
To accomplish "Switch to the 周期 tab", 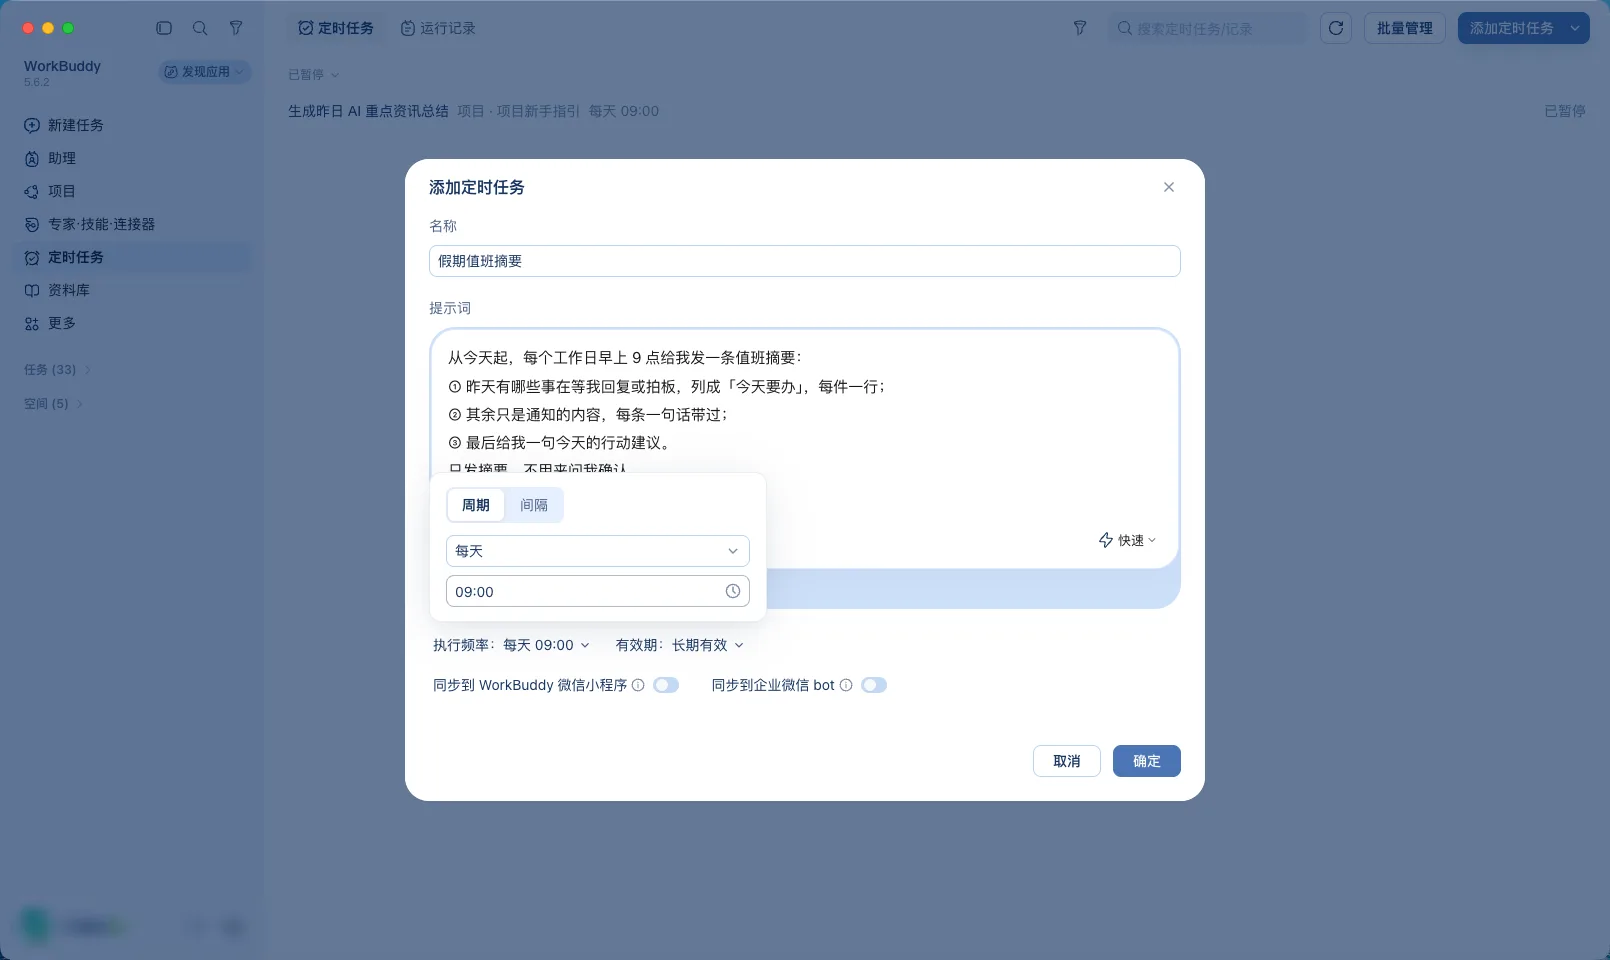I will [x=476, y=505].
